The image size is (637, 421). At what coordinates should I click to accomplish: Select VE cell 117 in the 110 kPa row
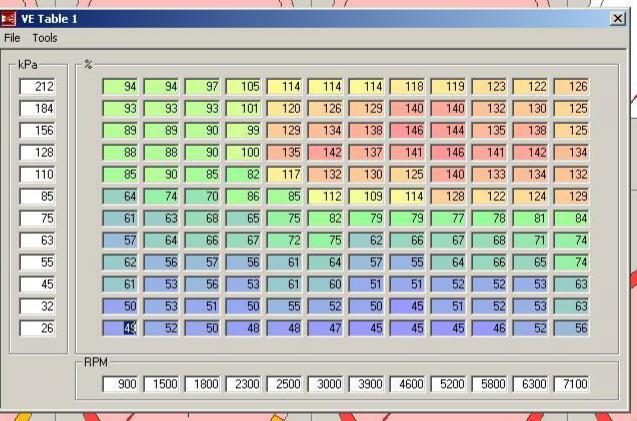[284, 174]
